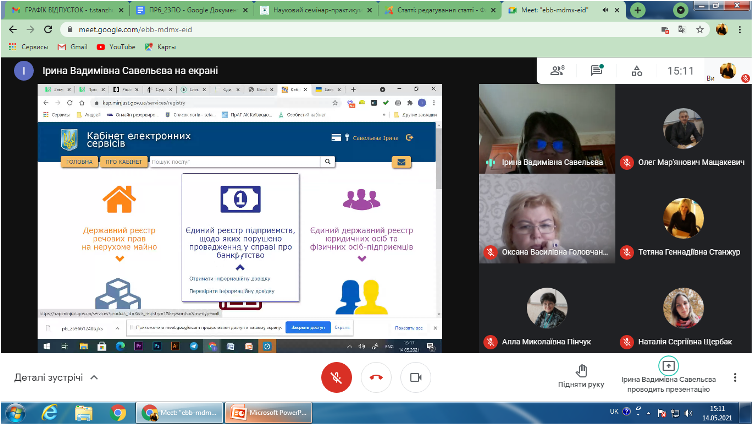
Task: Expand the Єдиний державний реєстр юридичних осіб chevron
Action: pyautogui.click(x=362, y=259)
